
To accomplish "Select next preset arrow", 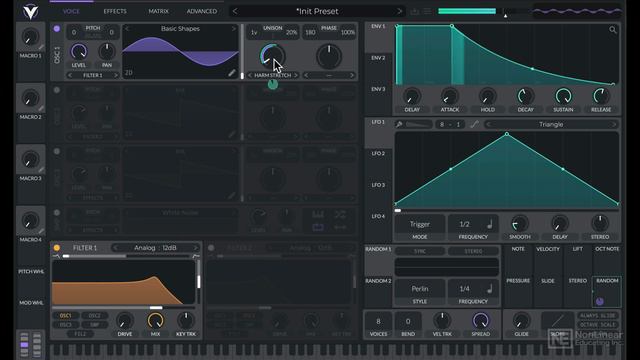I will tap(399, 11).
